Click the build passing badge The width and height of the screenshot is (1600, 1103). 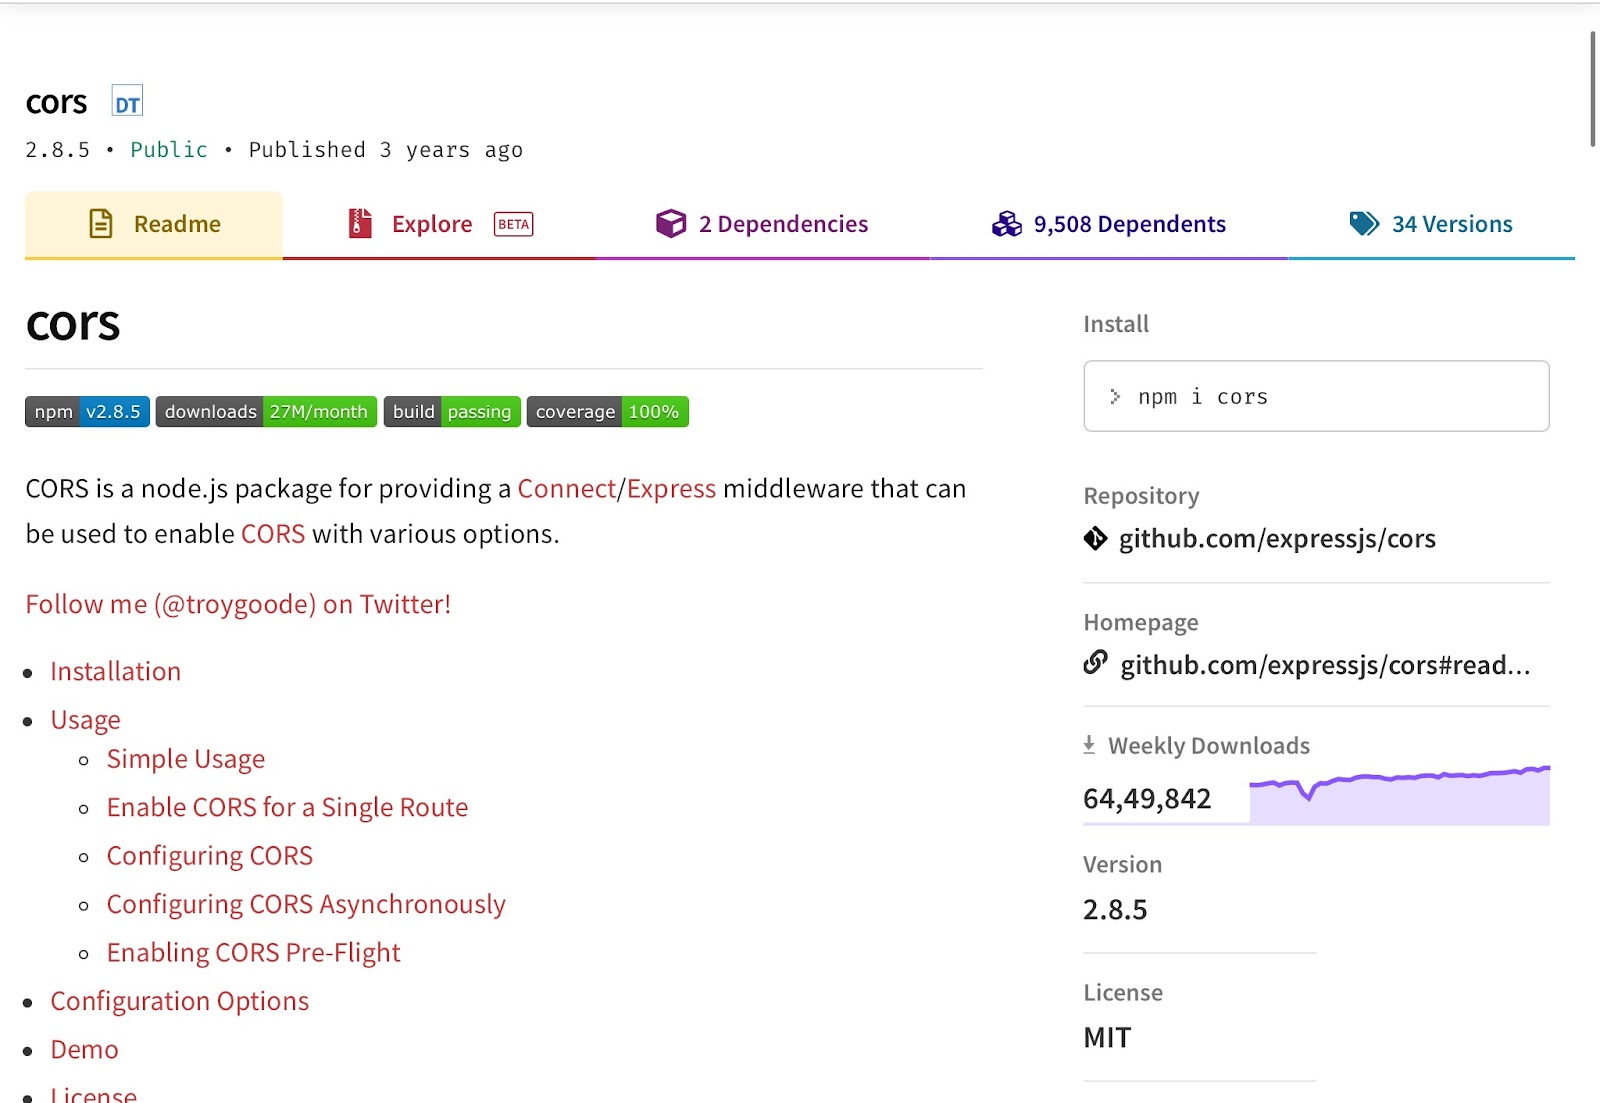click(452, 412)
